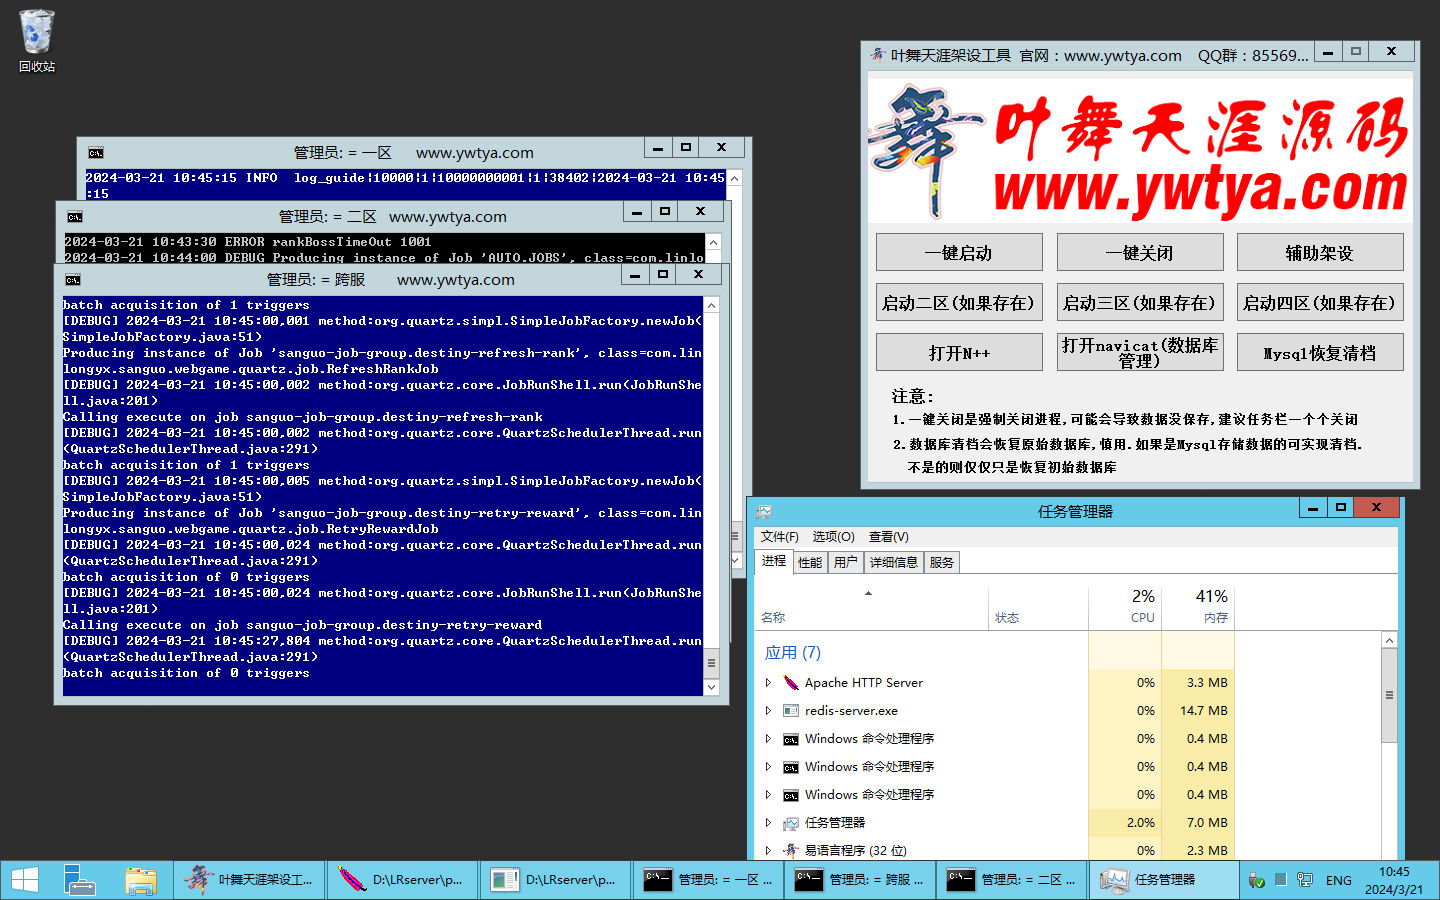This screenshot has height=900, width=1440.
Task: Switch to second D:\LRserver taskbar item
Action: click(555, 880)
